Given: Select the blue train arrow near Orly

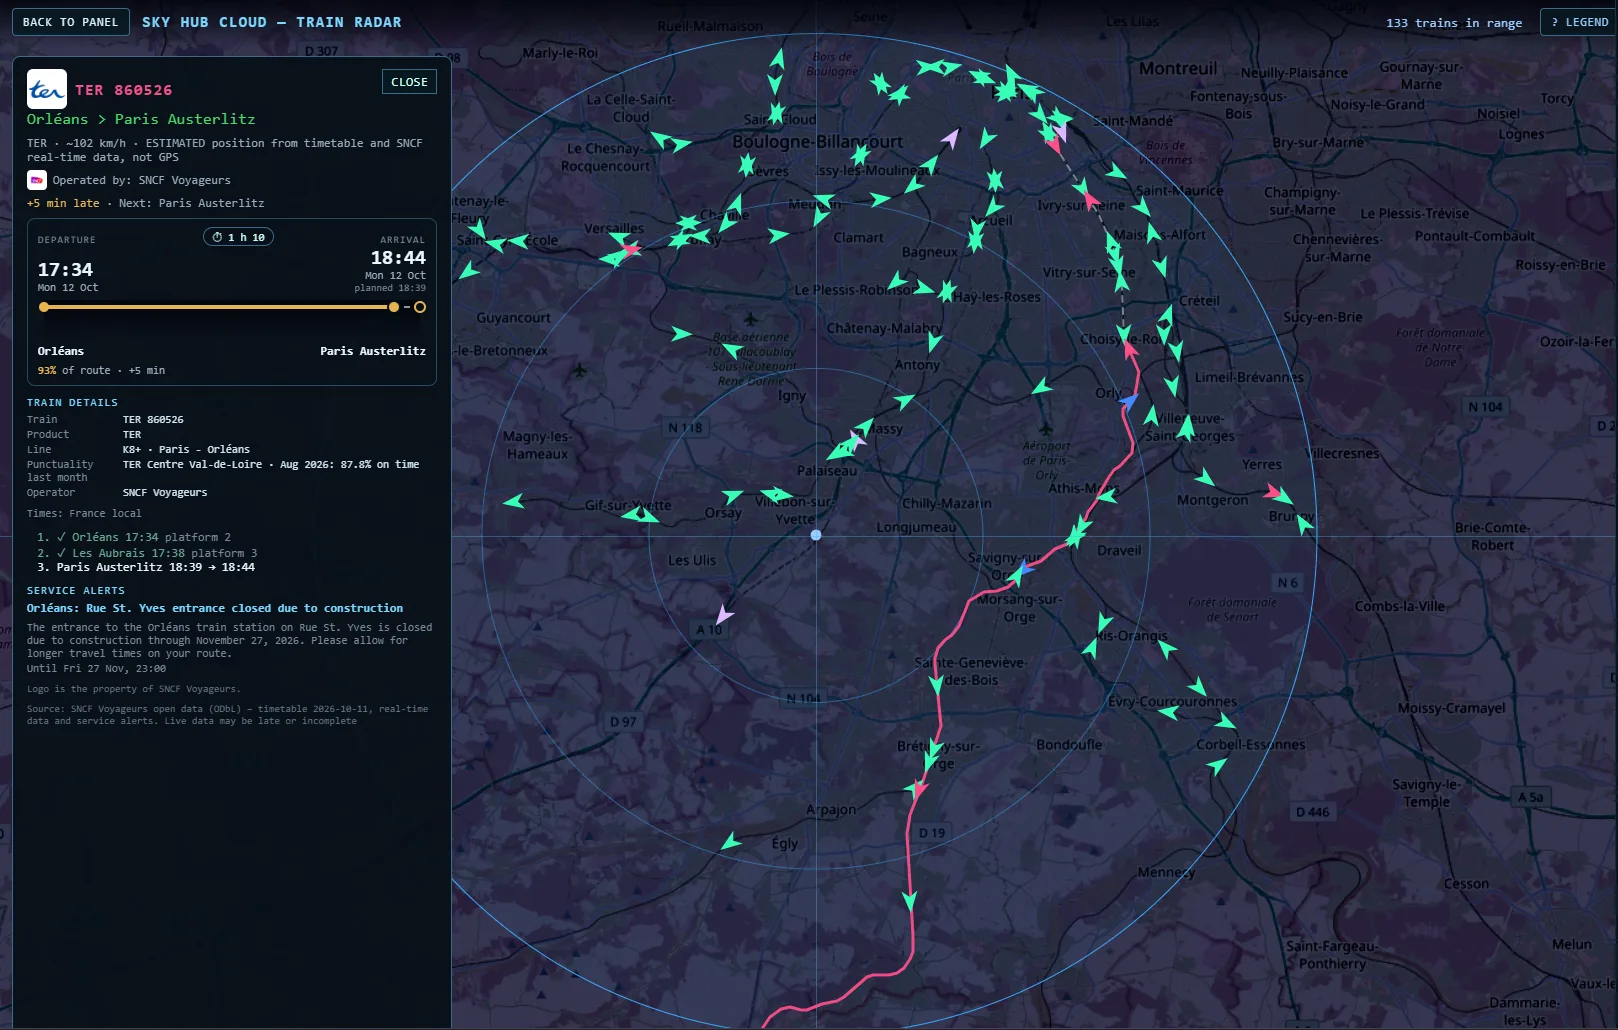Looking at the screenshot, I should coord(1129,402).
